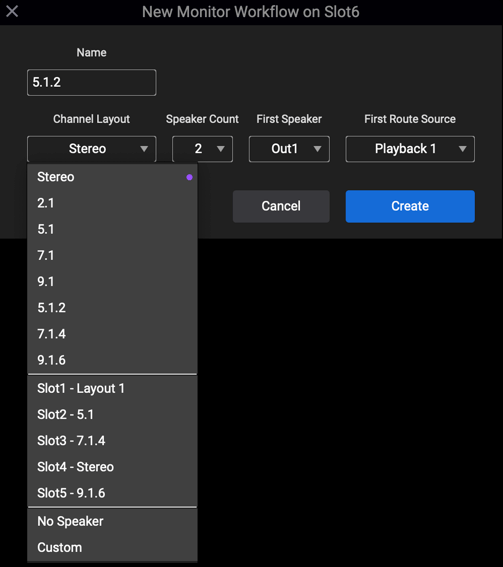Viewport: 503px width, 567px height.
Task: Choose the Custom layout option
Action: 112,547
